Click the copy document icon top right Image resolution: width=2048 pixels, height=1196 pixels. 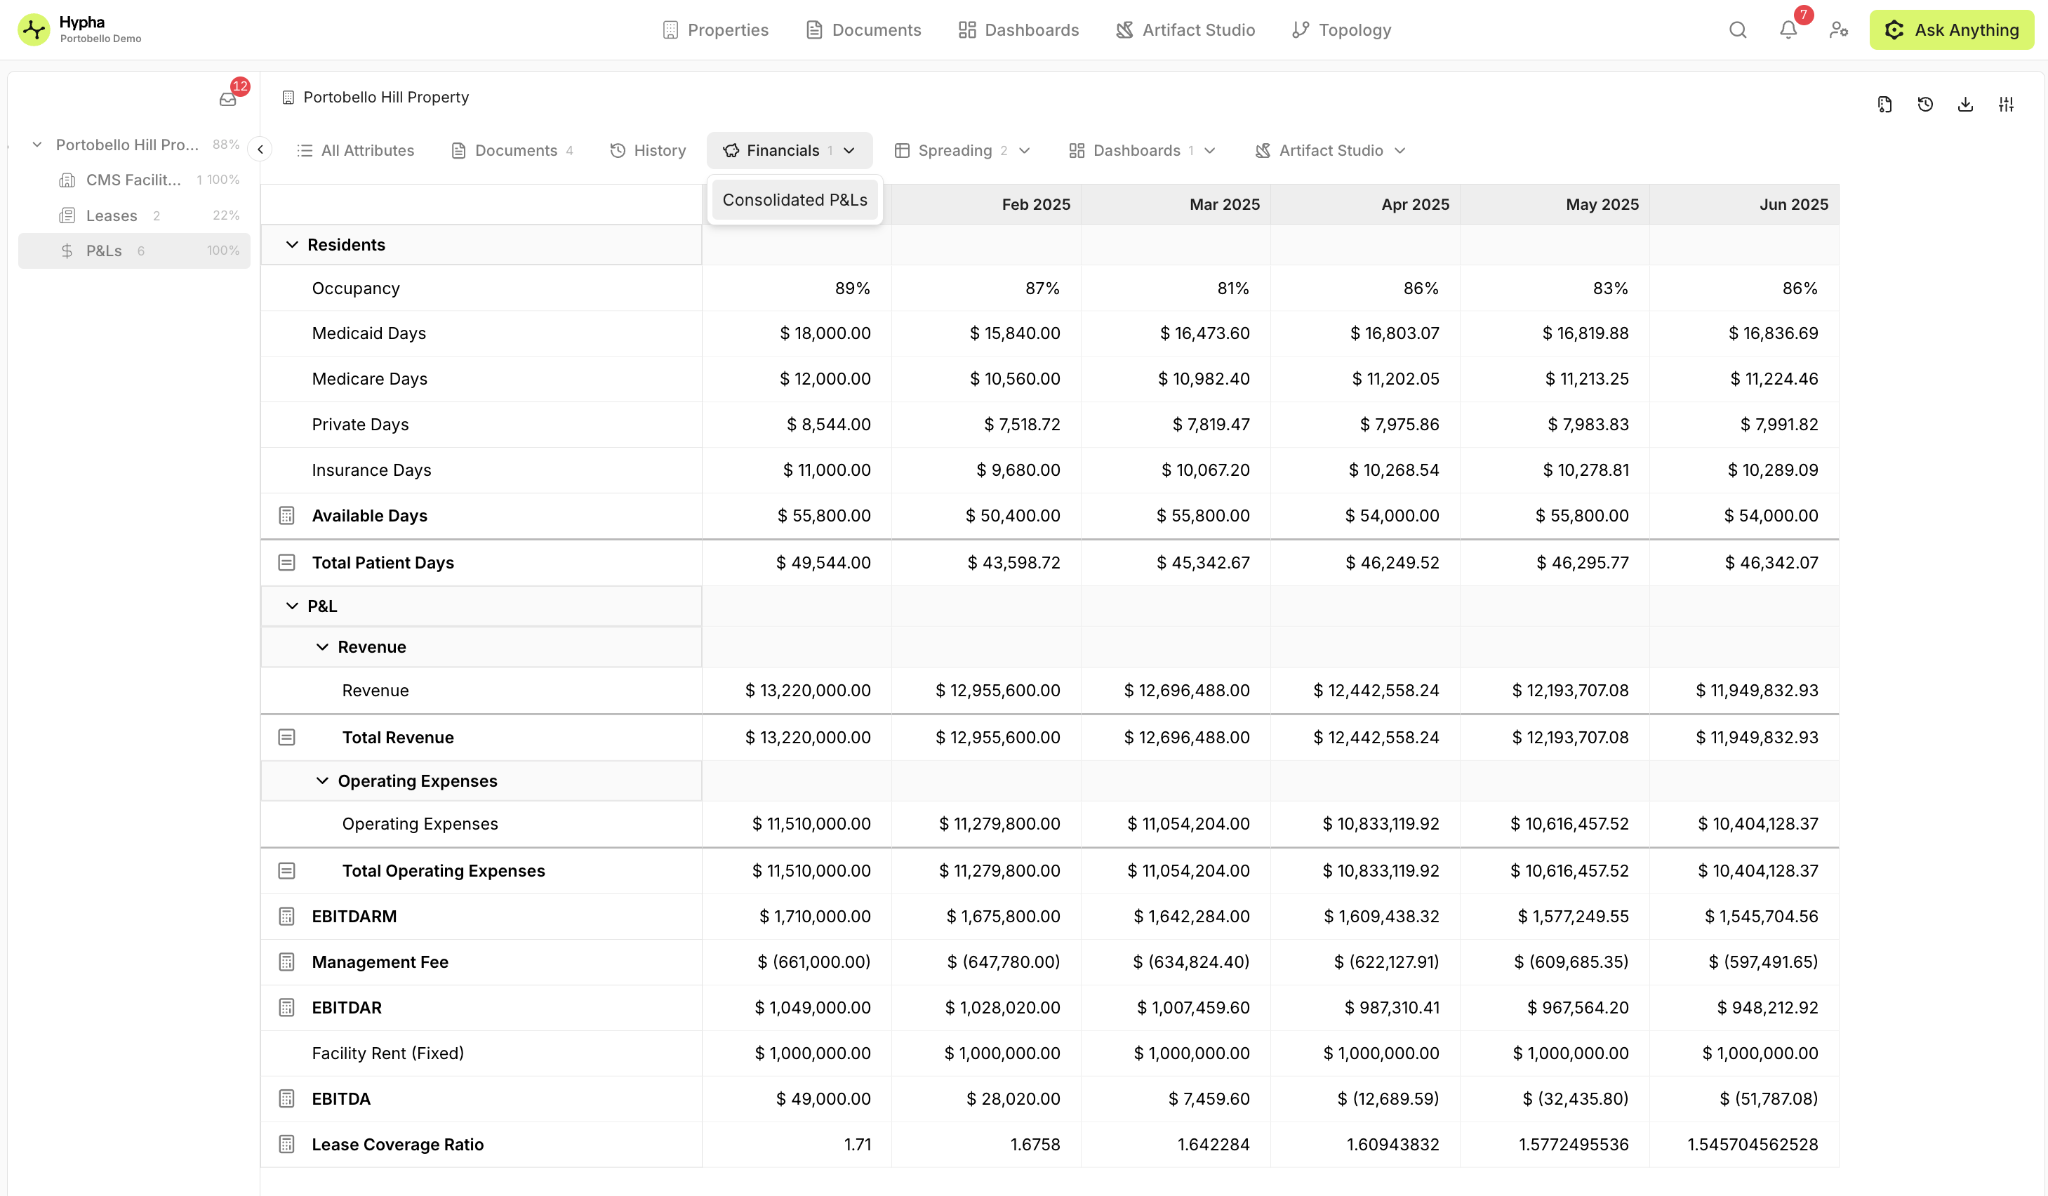click(1885, 104)
